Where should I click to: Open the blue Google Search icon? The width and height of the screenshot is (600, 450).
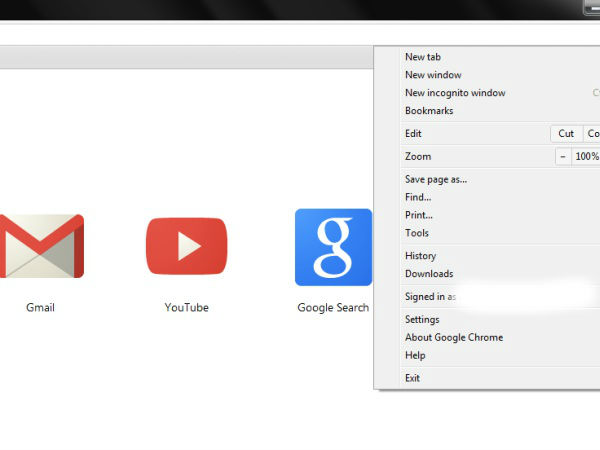pyautogui.click(x=332, y=247)
